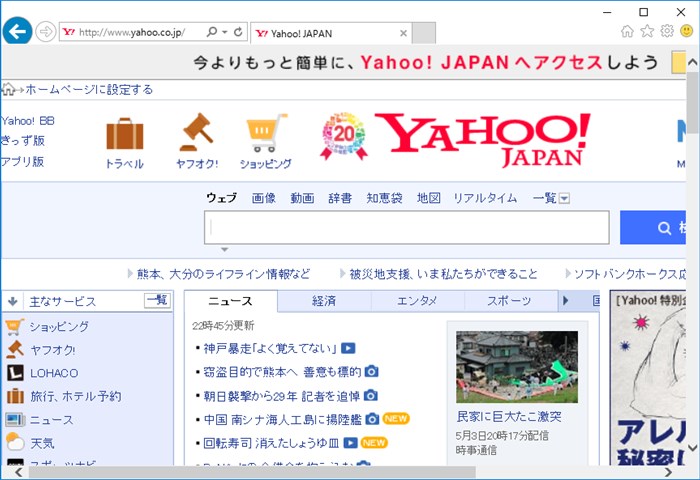Viewport: 700px width, 480px height.
Task: Expand the small arrow below search box
Action: pyautogui.click(x=225, y=250)
